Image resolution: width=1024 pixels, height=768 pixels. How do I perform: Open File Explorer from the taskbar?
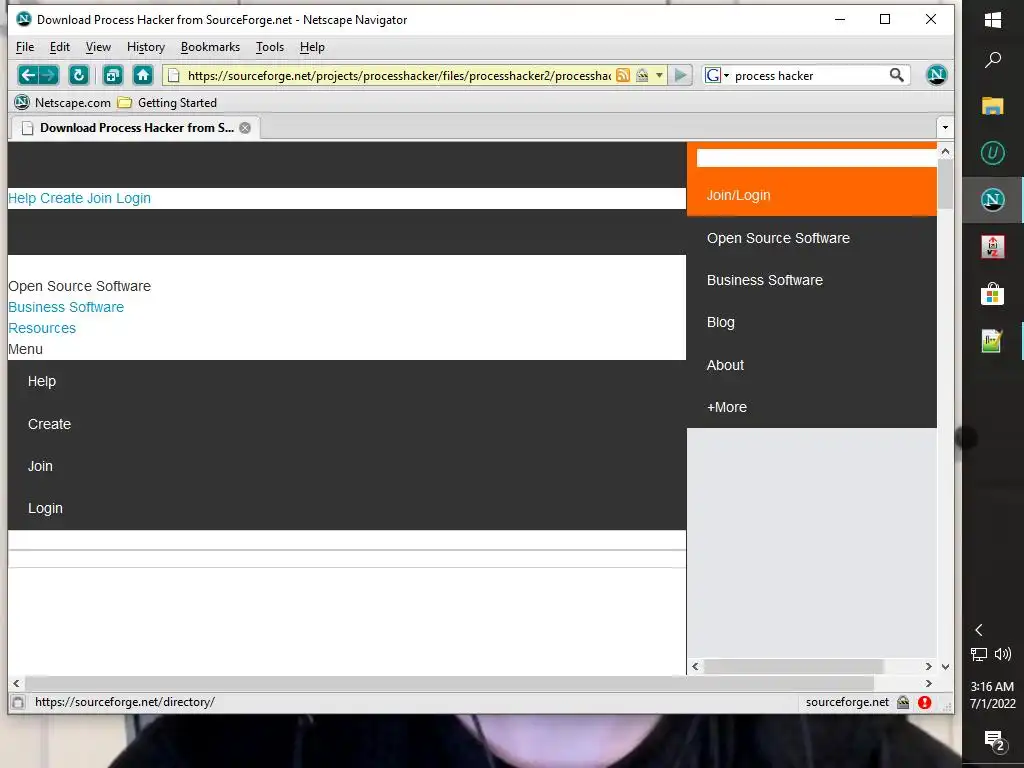[x=993, y=106]
